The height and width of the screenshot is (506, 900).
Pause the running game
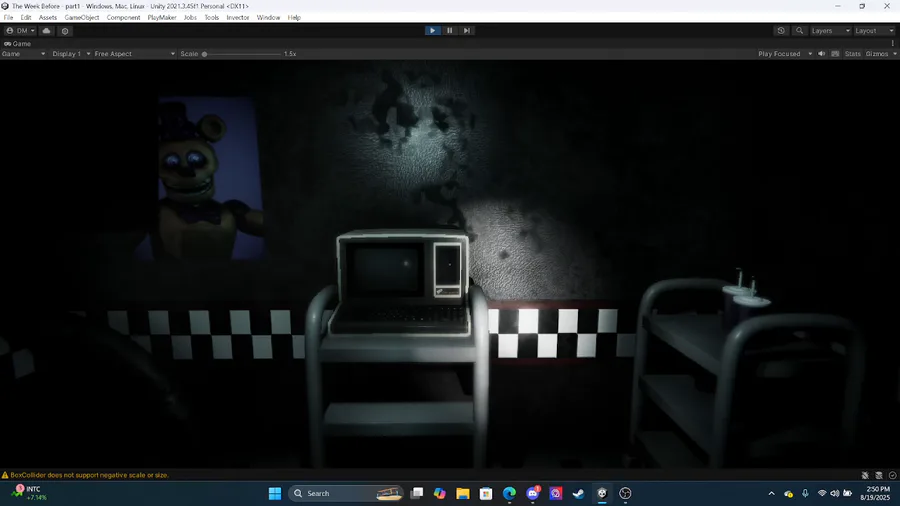[449, 30]
